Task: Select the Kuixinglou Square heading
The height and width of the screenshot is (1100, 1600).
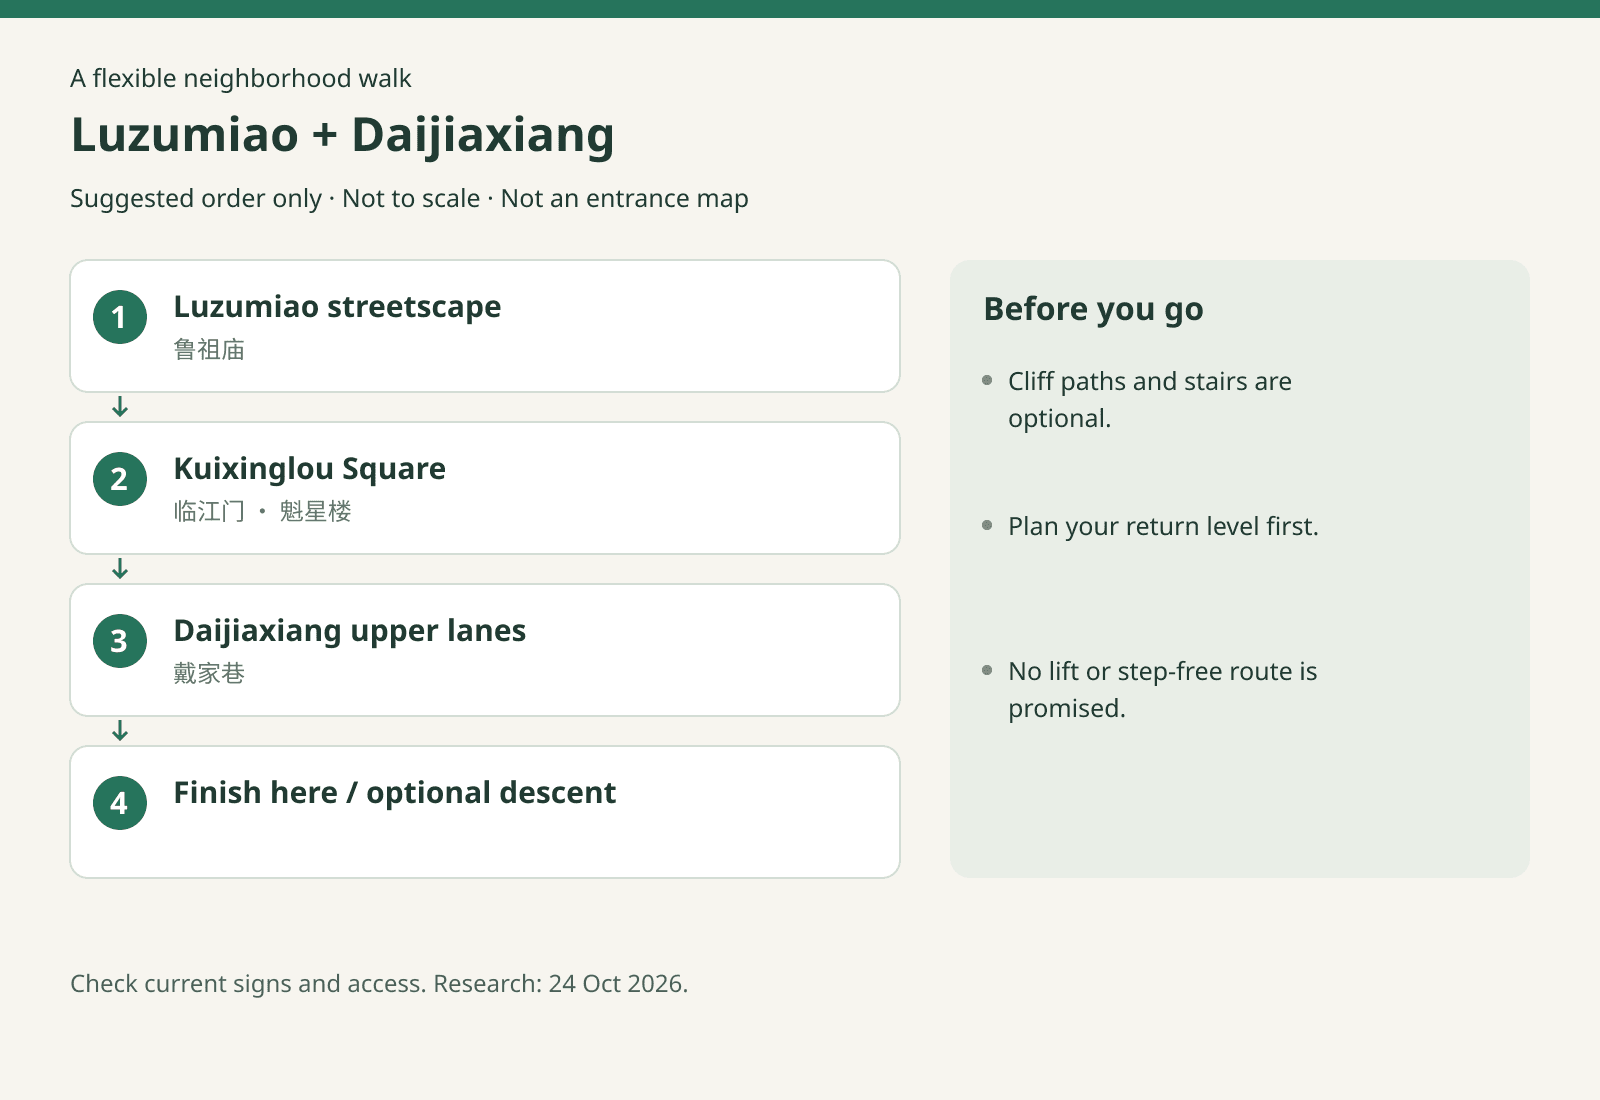Action: pos(310,469)
